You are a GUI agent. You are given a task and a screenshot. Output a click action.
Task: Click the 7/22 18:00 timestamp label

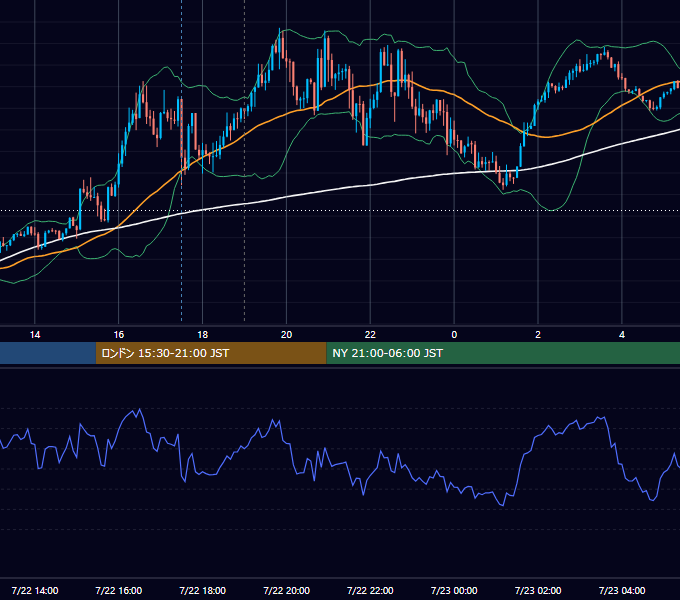point(203,590)
